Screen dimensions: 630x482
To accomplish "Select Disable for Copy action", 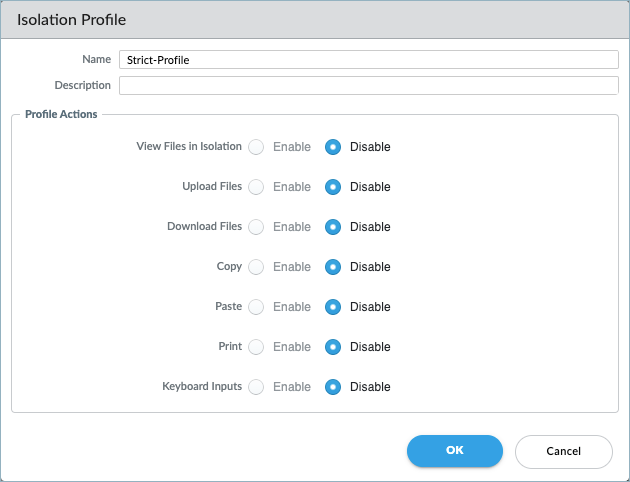I will (x=334, y=267).
